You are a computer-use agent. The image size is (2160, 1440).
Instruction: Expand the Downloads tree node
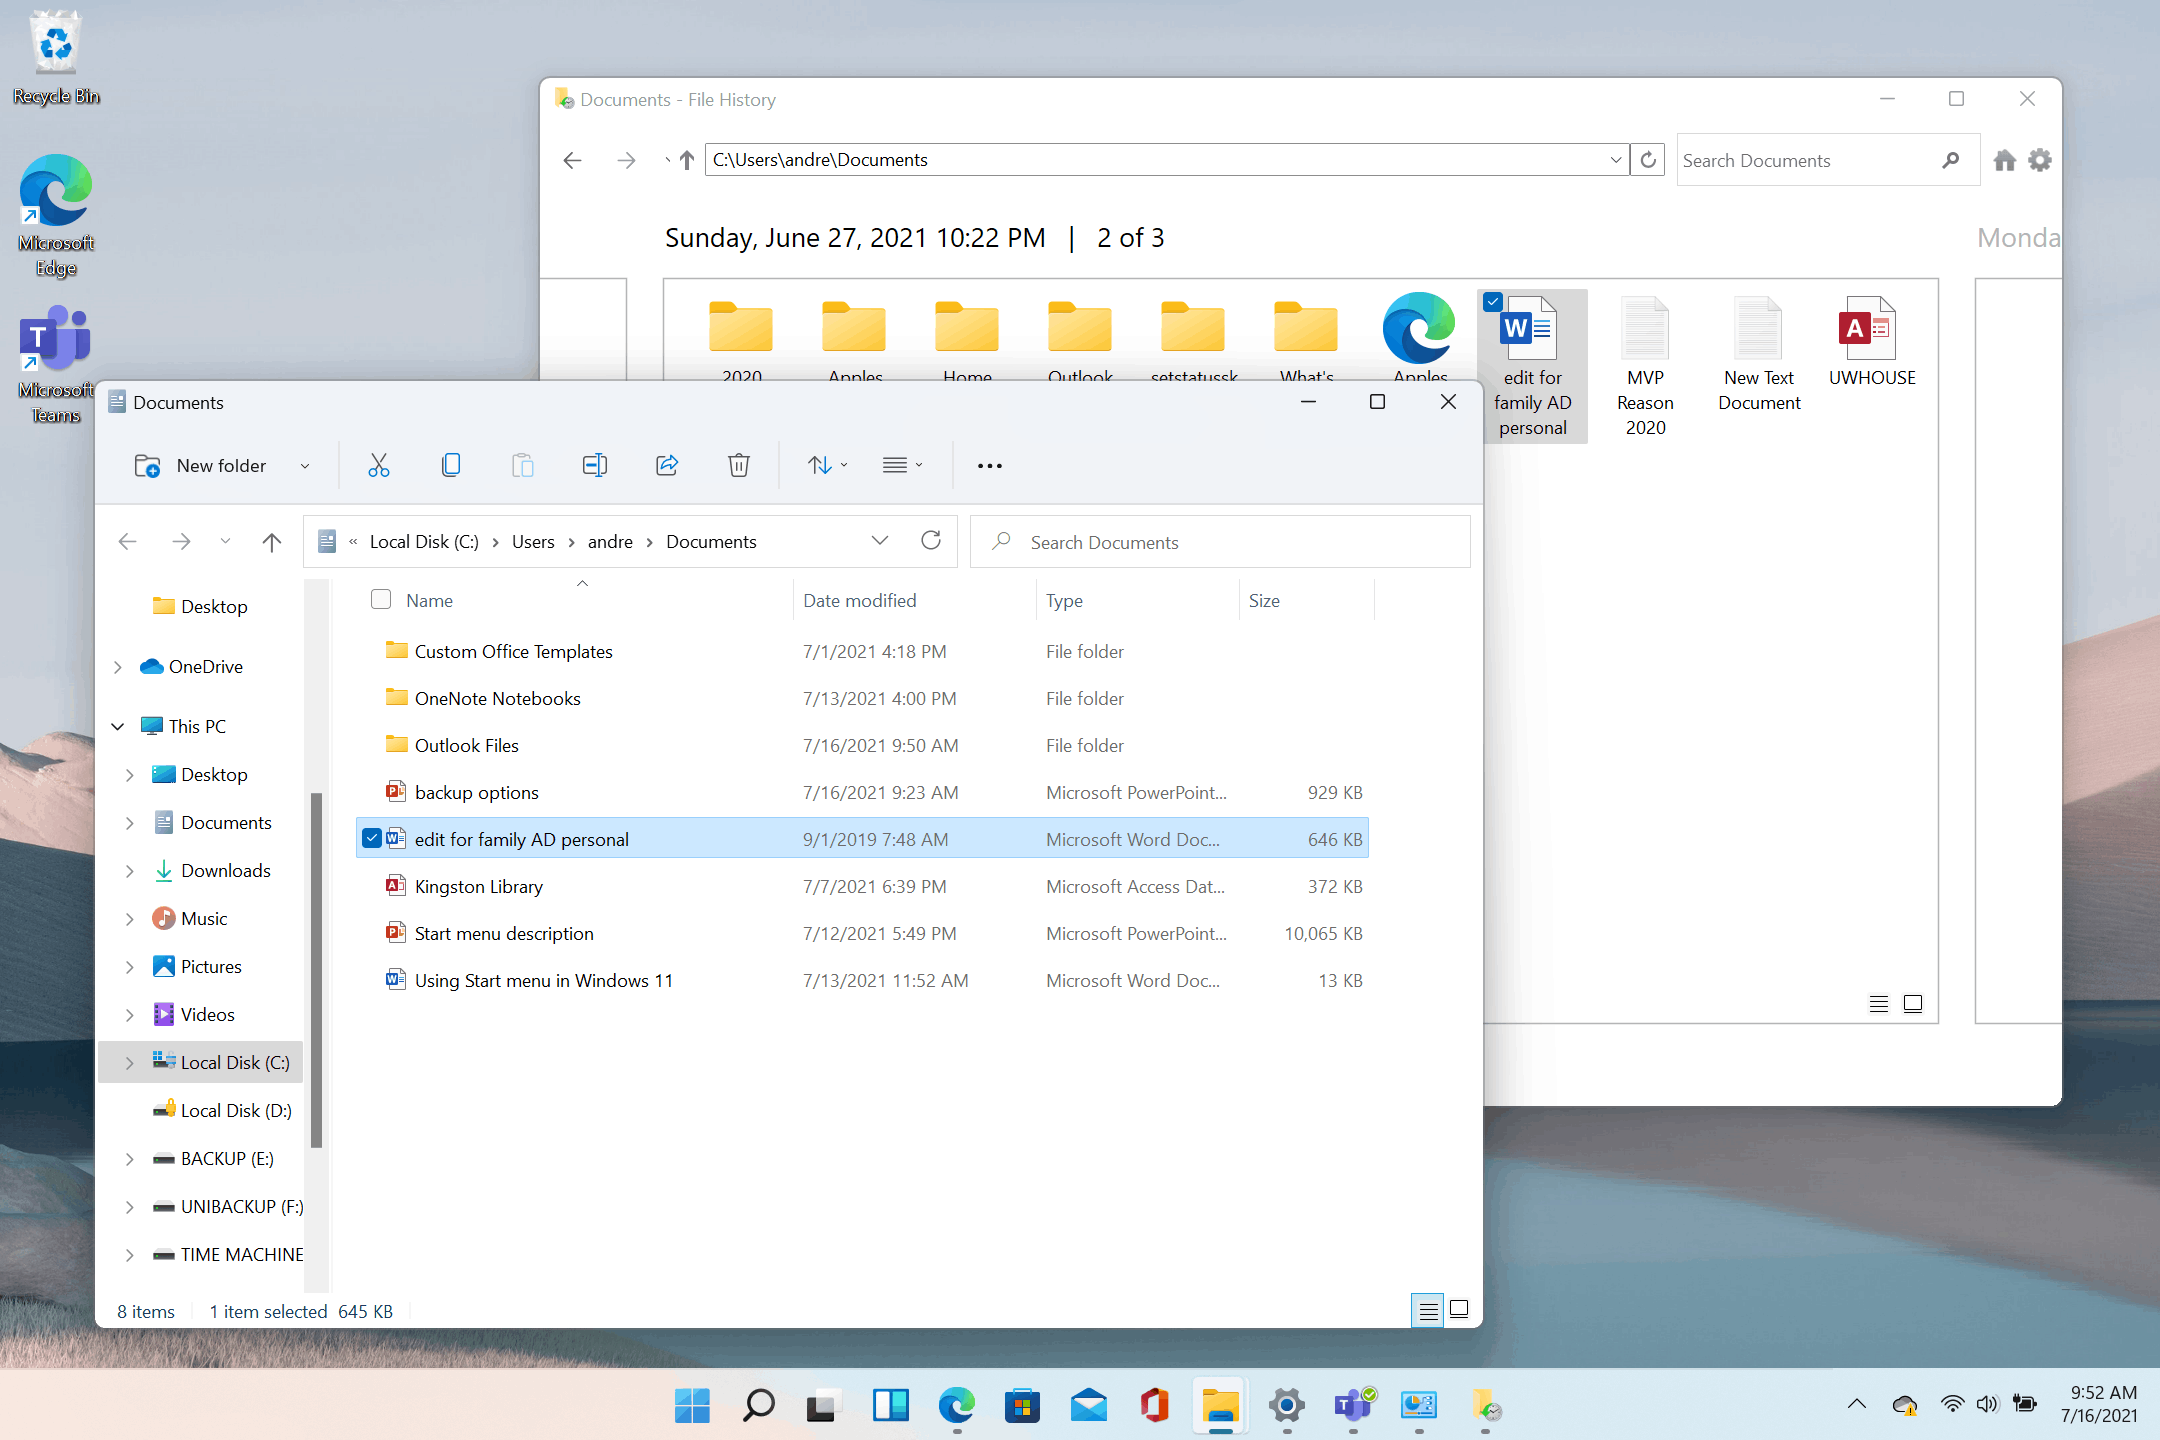[130, 871]
